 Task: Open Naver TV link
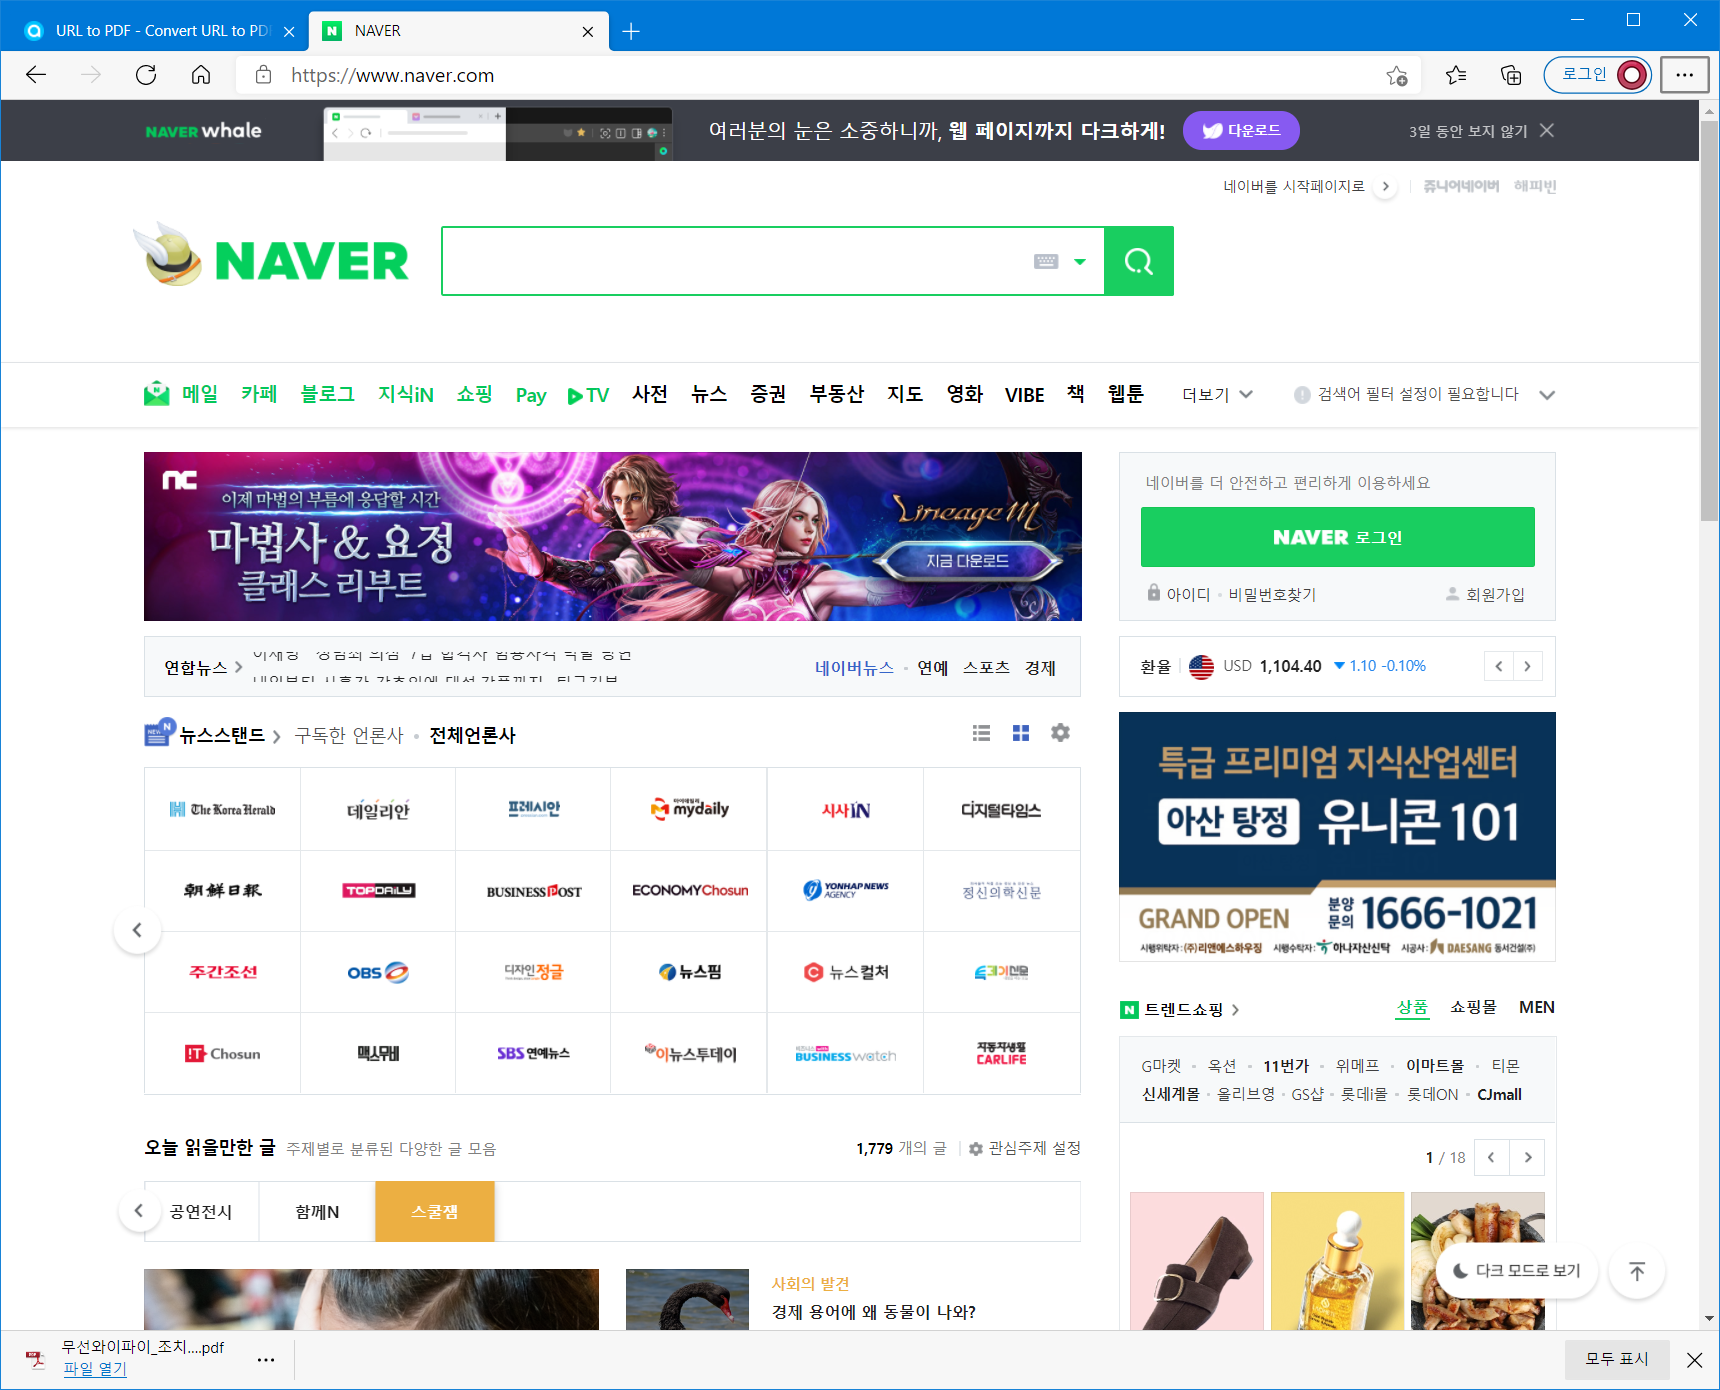coord(588,395)
